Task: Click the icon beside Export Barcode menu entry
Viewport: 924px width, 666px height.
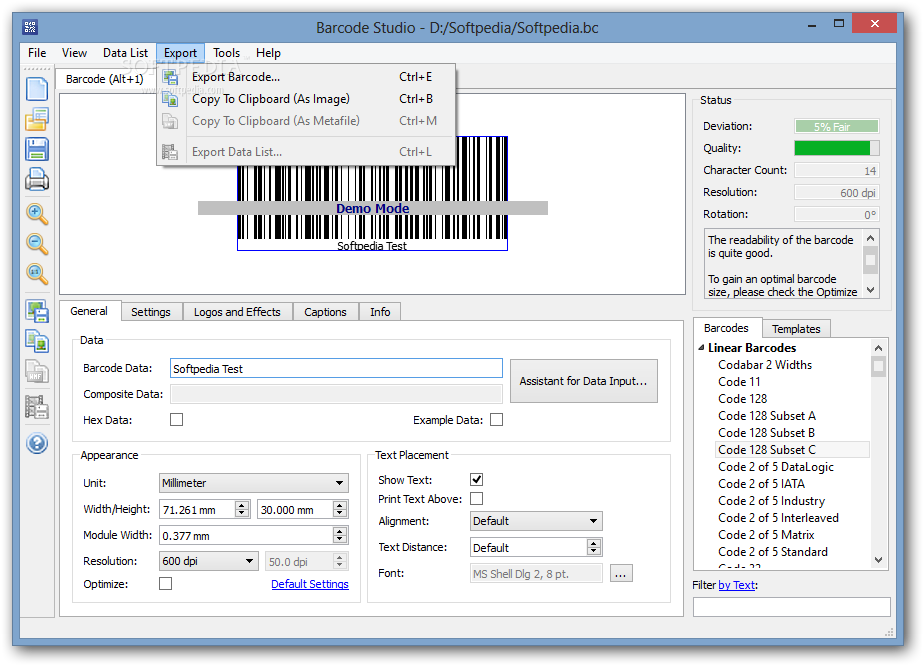Action: point(170,77)
